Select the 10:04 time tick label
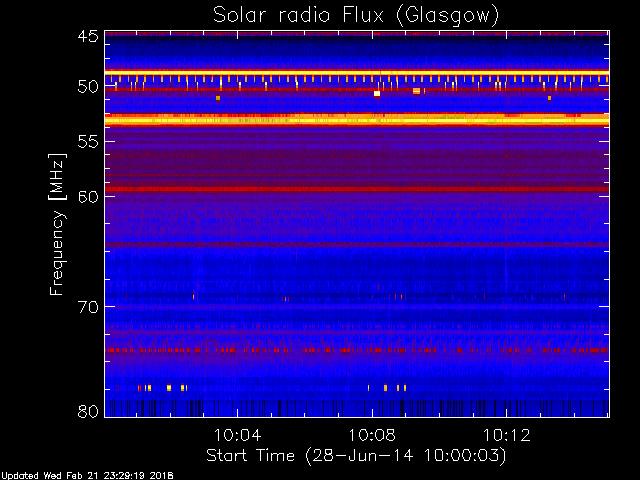This screenshot has width=640, height=480. click(x=238, y=435)
